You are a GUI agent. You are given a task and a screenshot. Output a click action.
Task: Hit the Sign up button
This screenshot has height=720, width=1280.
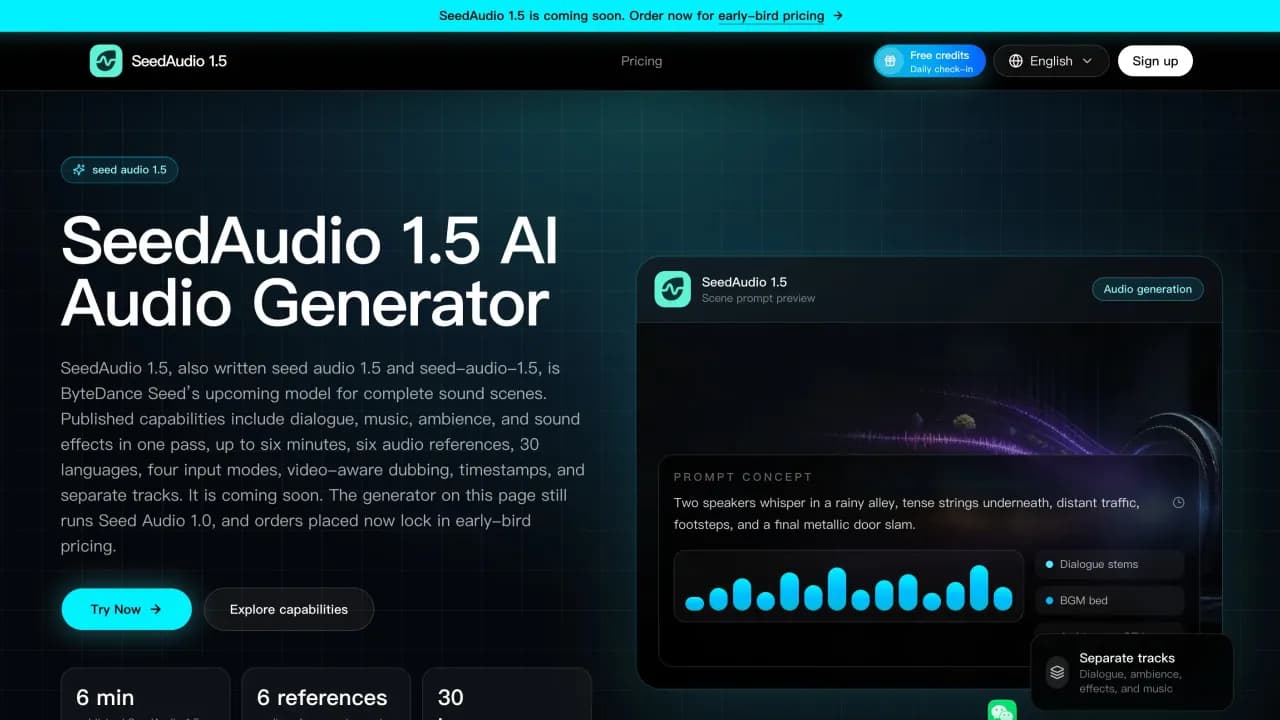tap(1155, 61)
